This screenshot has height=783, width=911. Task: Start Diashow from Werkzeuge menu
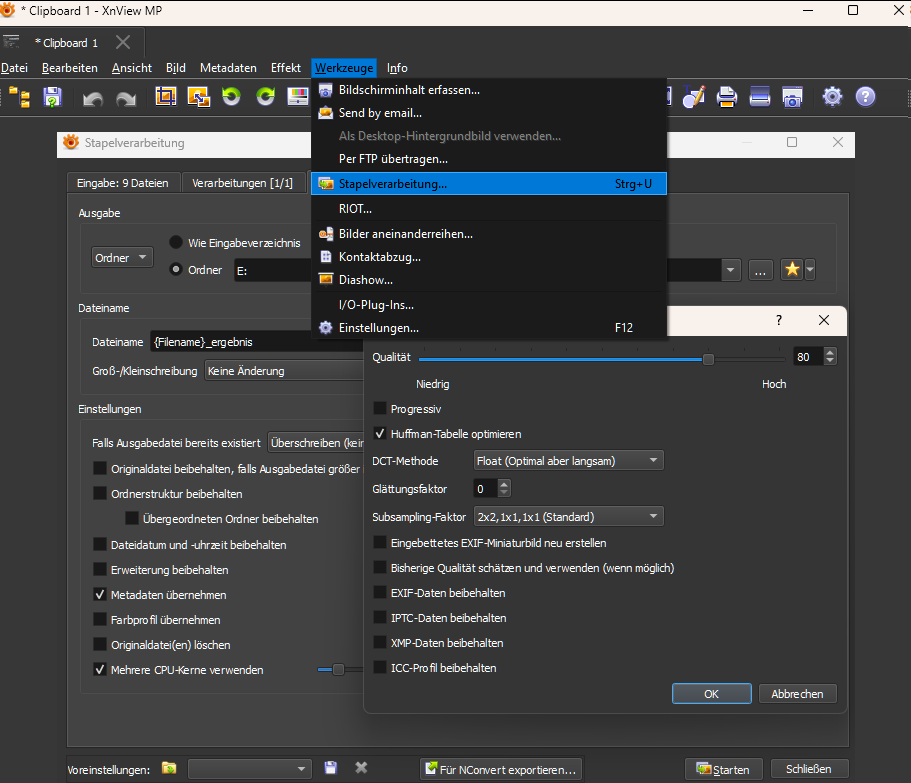click(489, 280)
